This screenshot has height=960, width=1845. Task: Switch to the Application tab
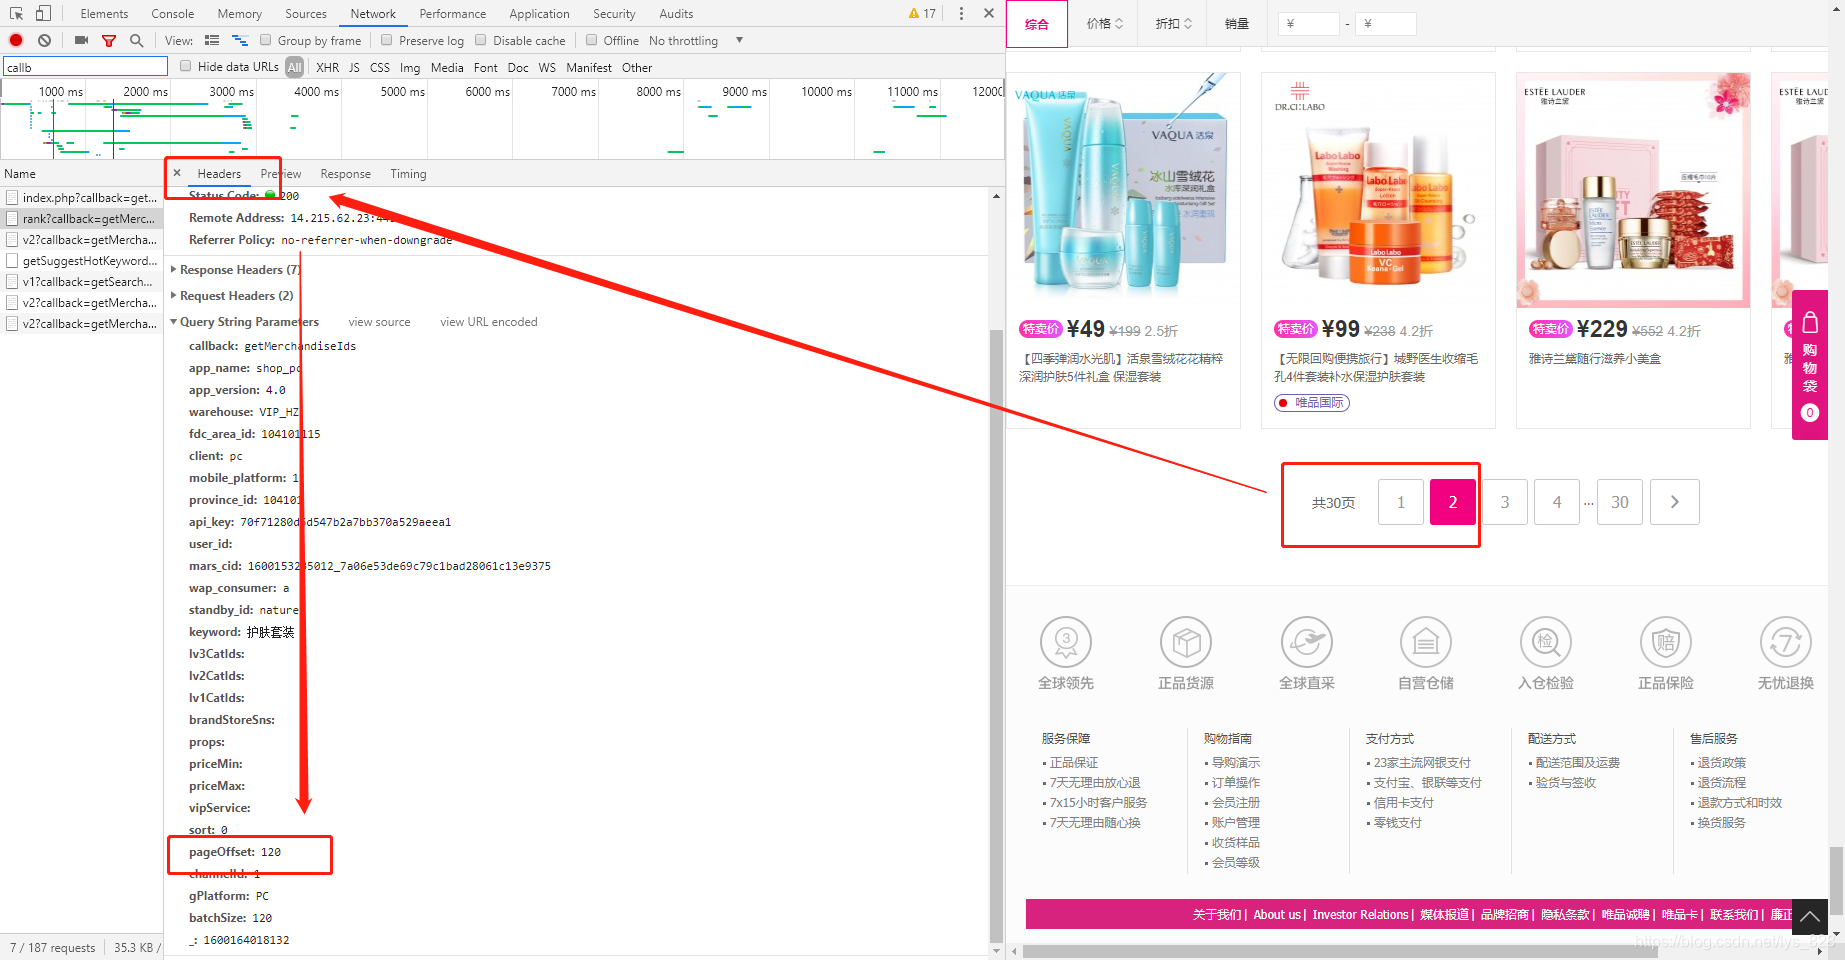539,13
